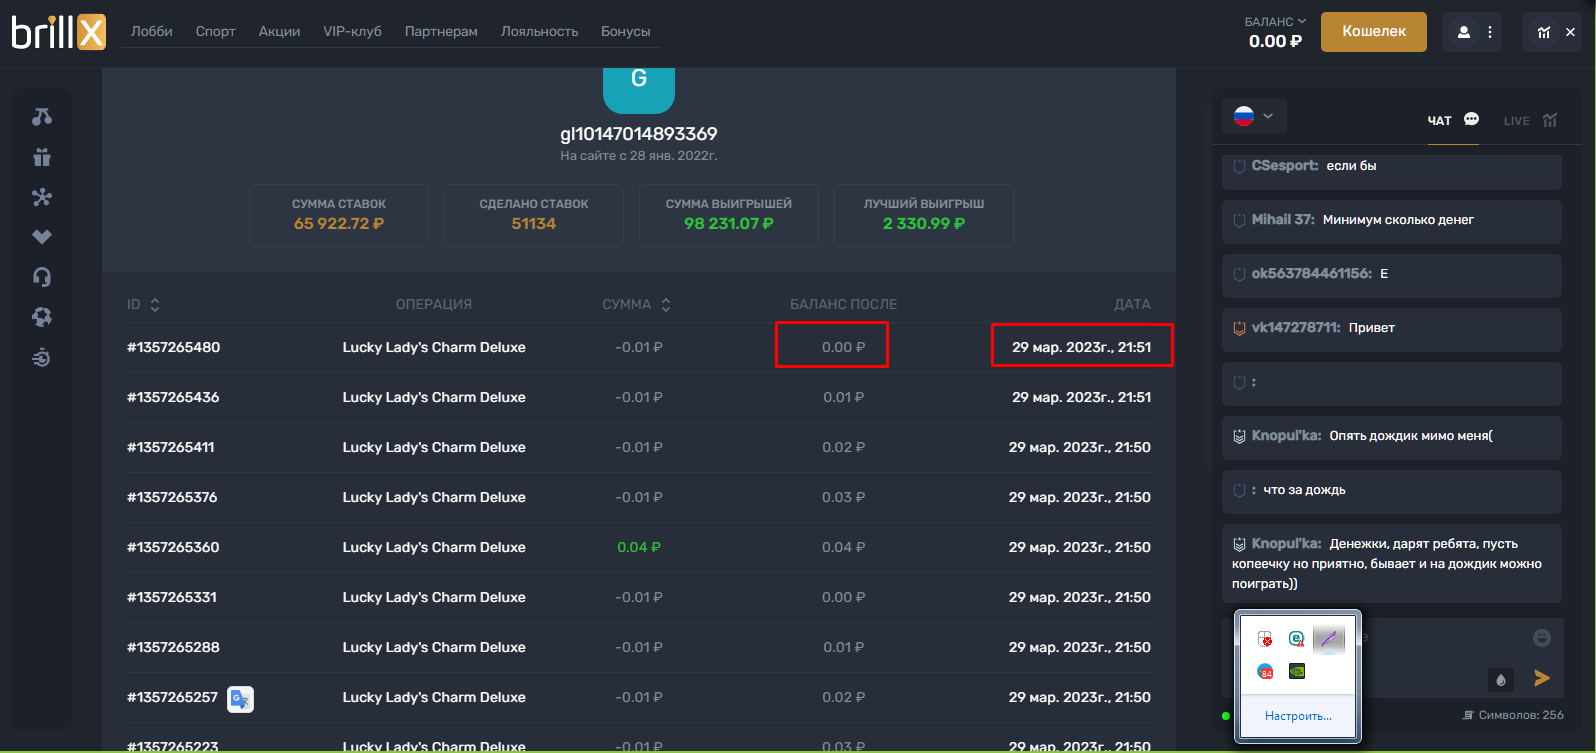Click the ОПЕРАЦИЯ column header
1596x753 pixels.
coord(434,304)
